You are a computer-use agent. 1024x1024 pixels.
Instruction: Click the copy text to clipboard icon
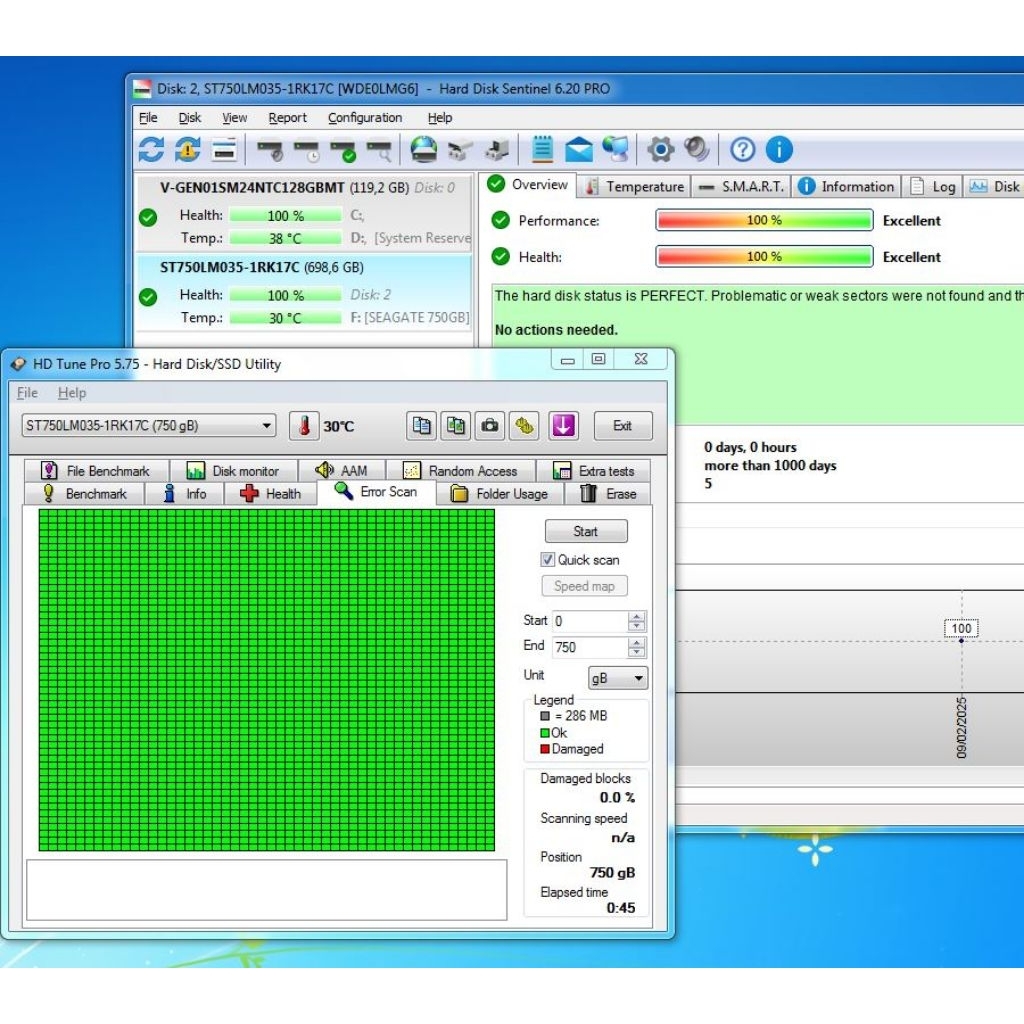421,426
